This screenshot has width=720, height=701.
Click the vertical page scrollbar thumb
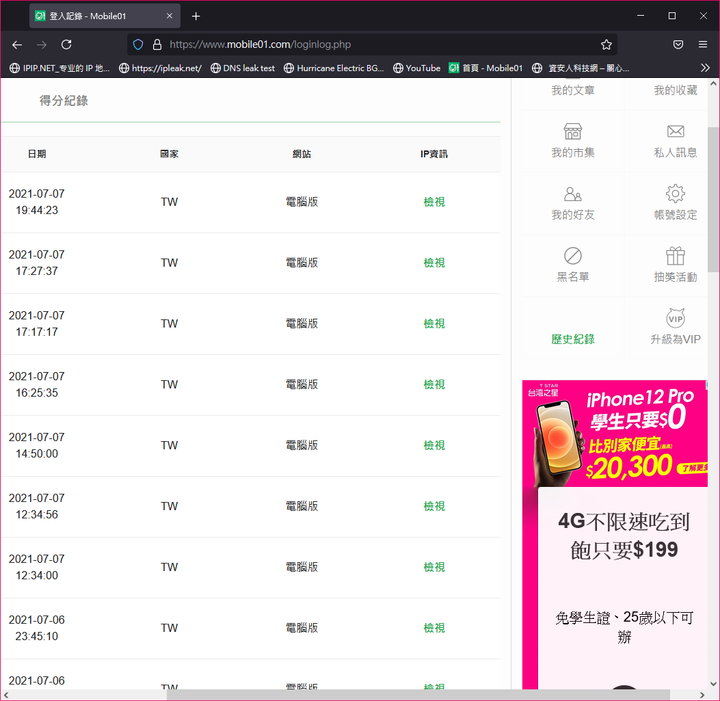click(x=713, y=199)
